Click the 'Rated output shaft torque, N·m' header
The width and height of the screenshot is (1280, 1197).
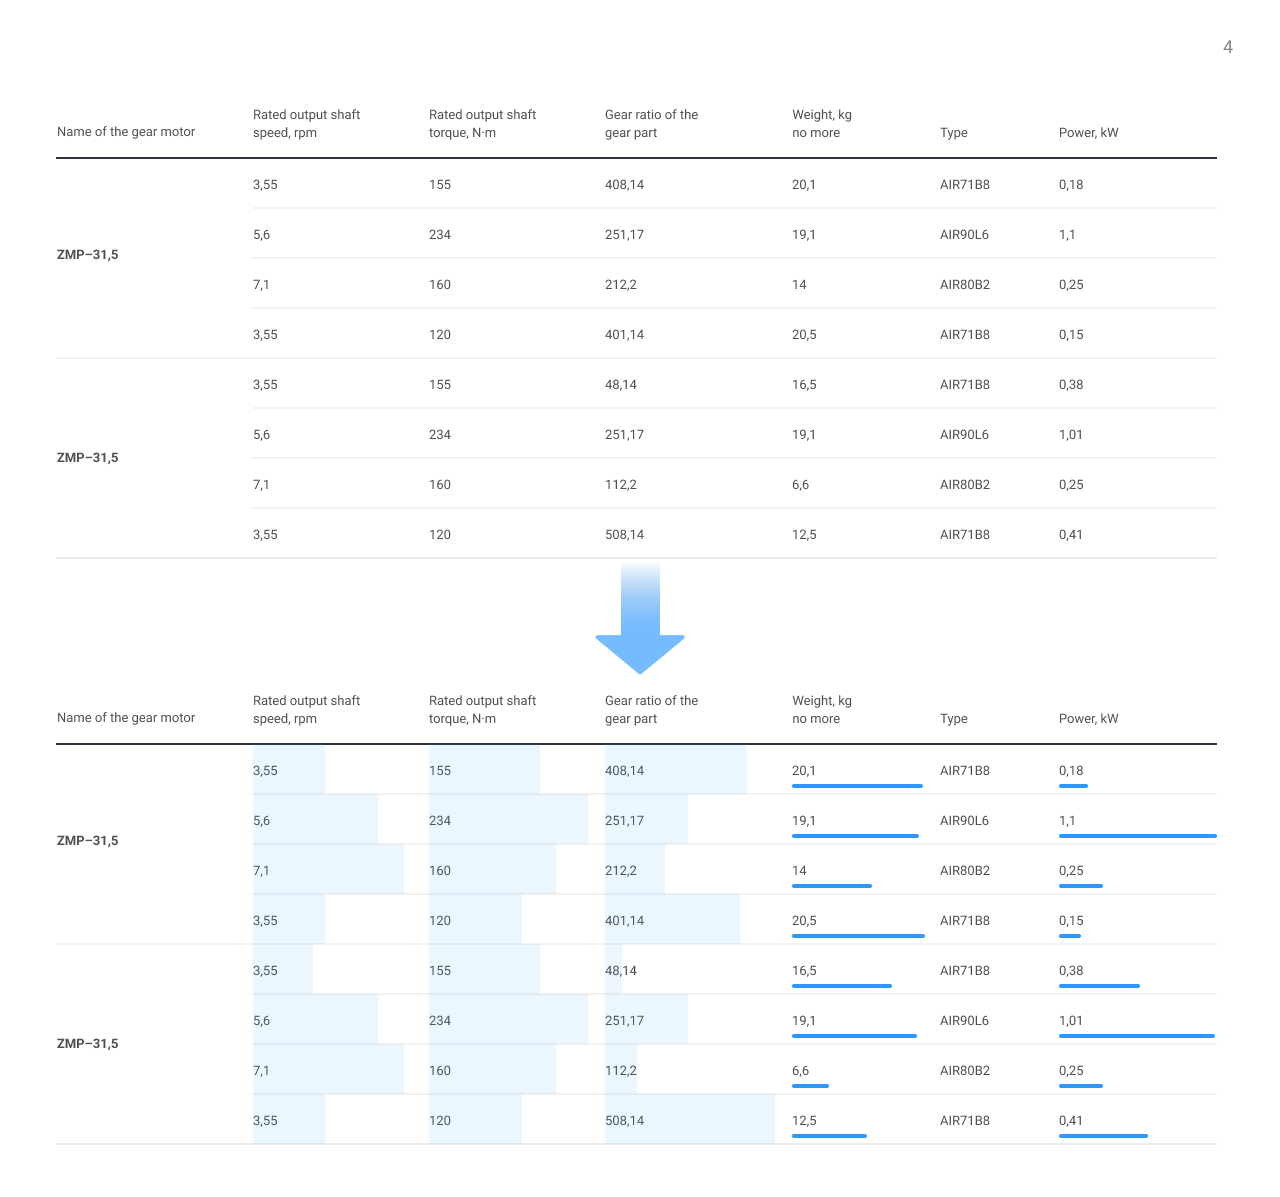click(482, 123)
